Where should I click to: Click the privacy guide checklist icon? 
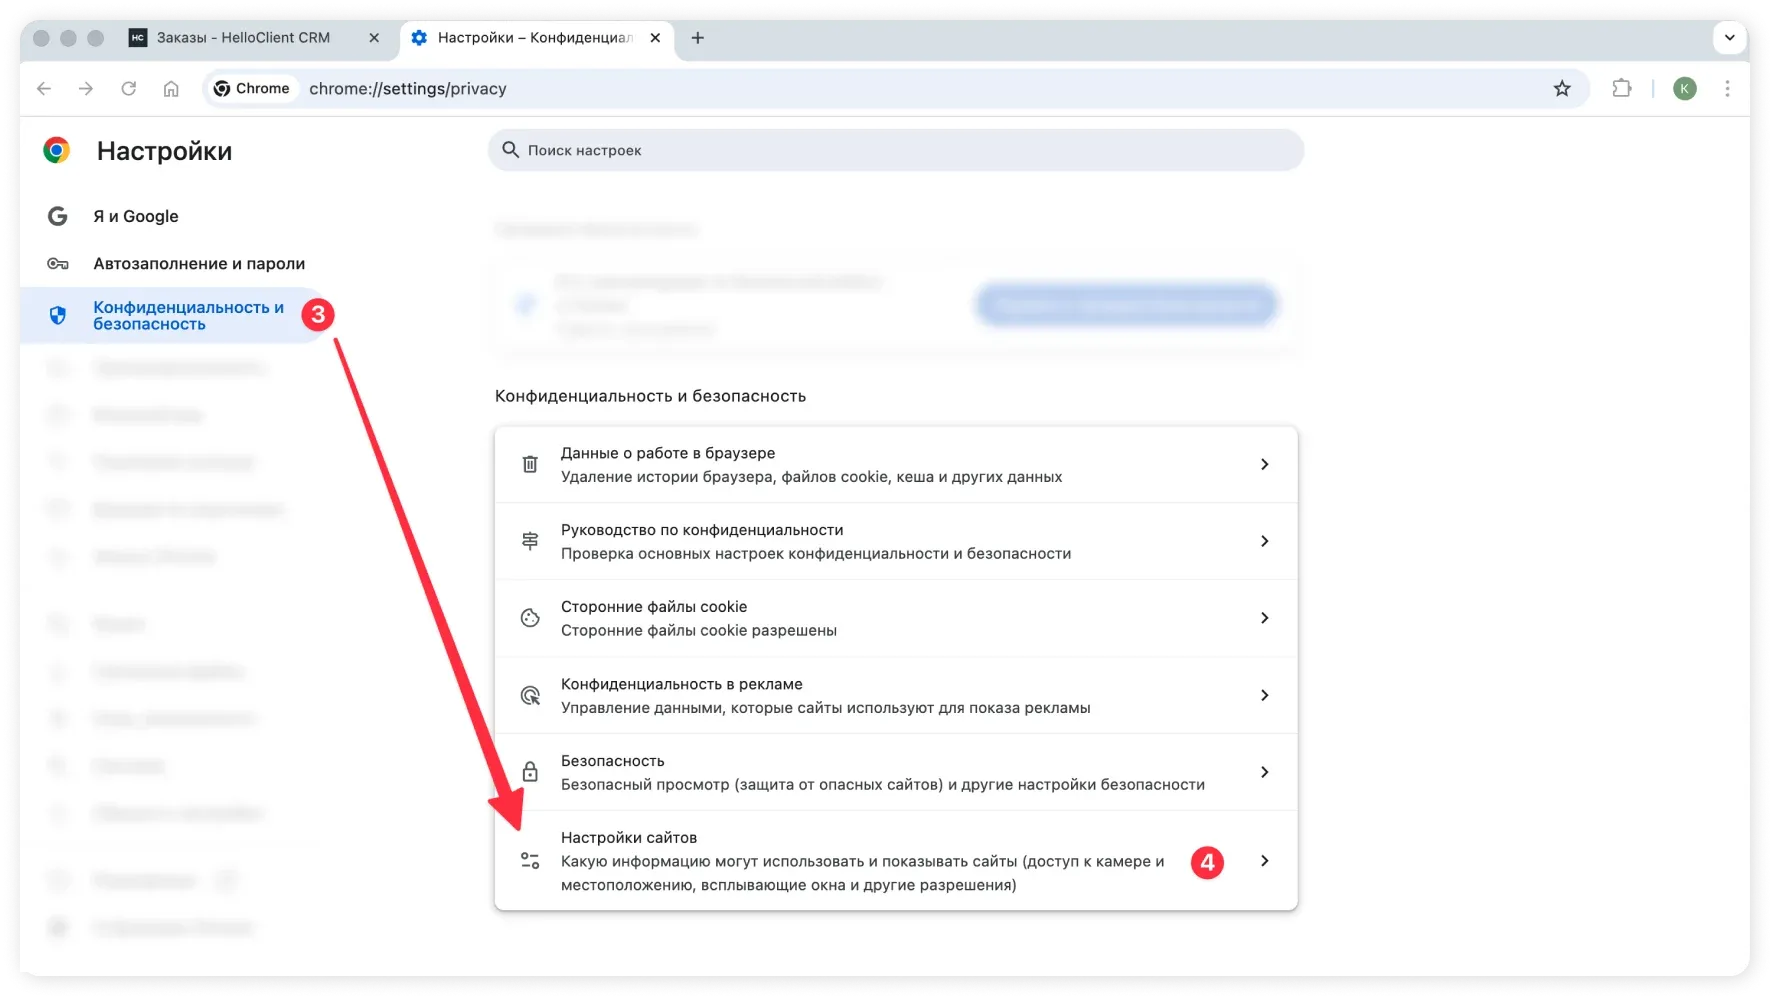(x=530, y=541)
